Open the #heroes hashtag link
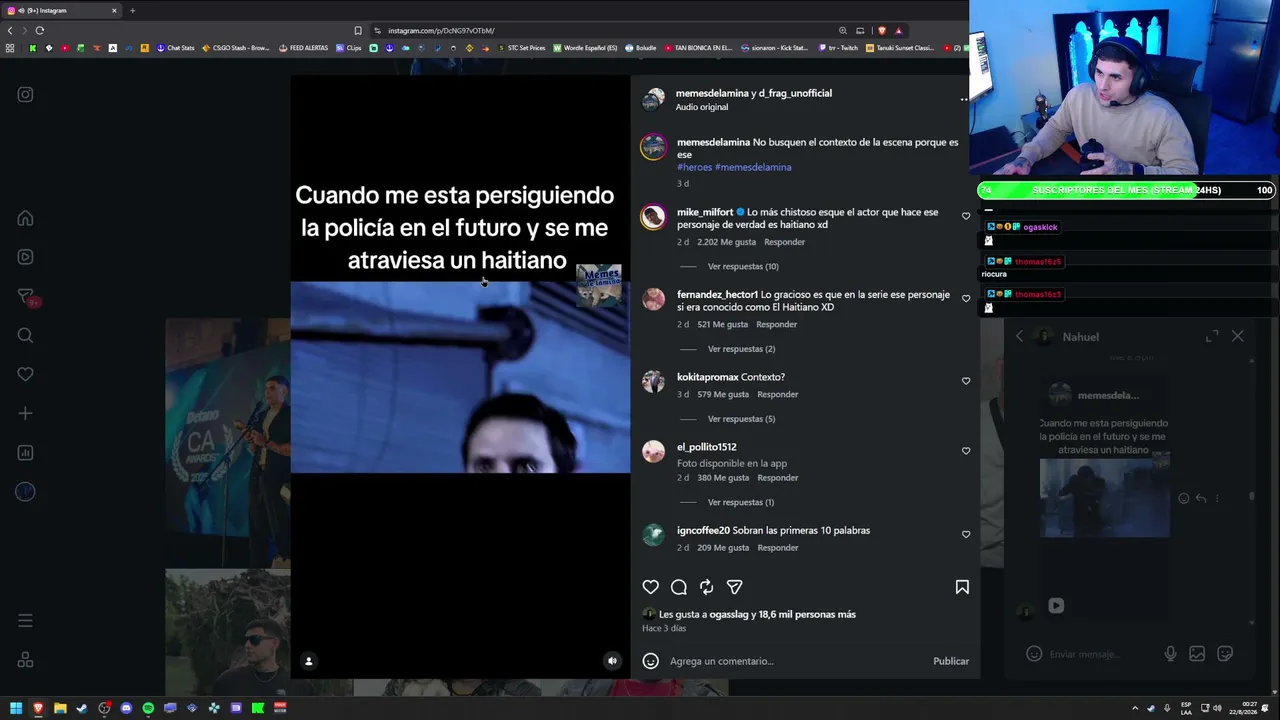 695,167
